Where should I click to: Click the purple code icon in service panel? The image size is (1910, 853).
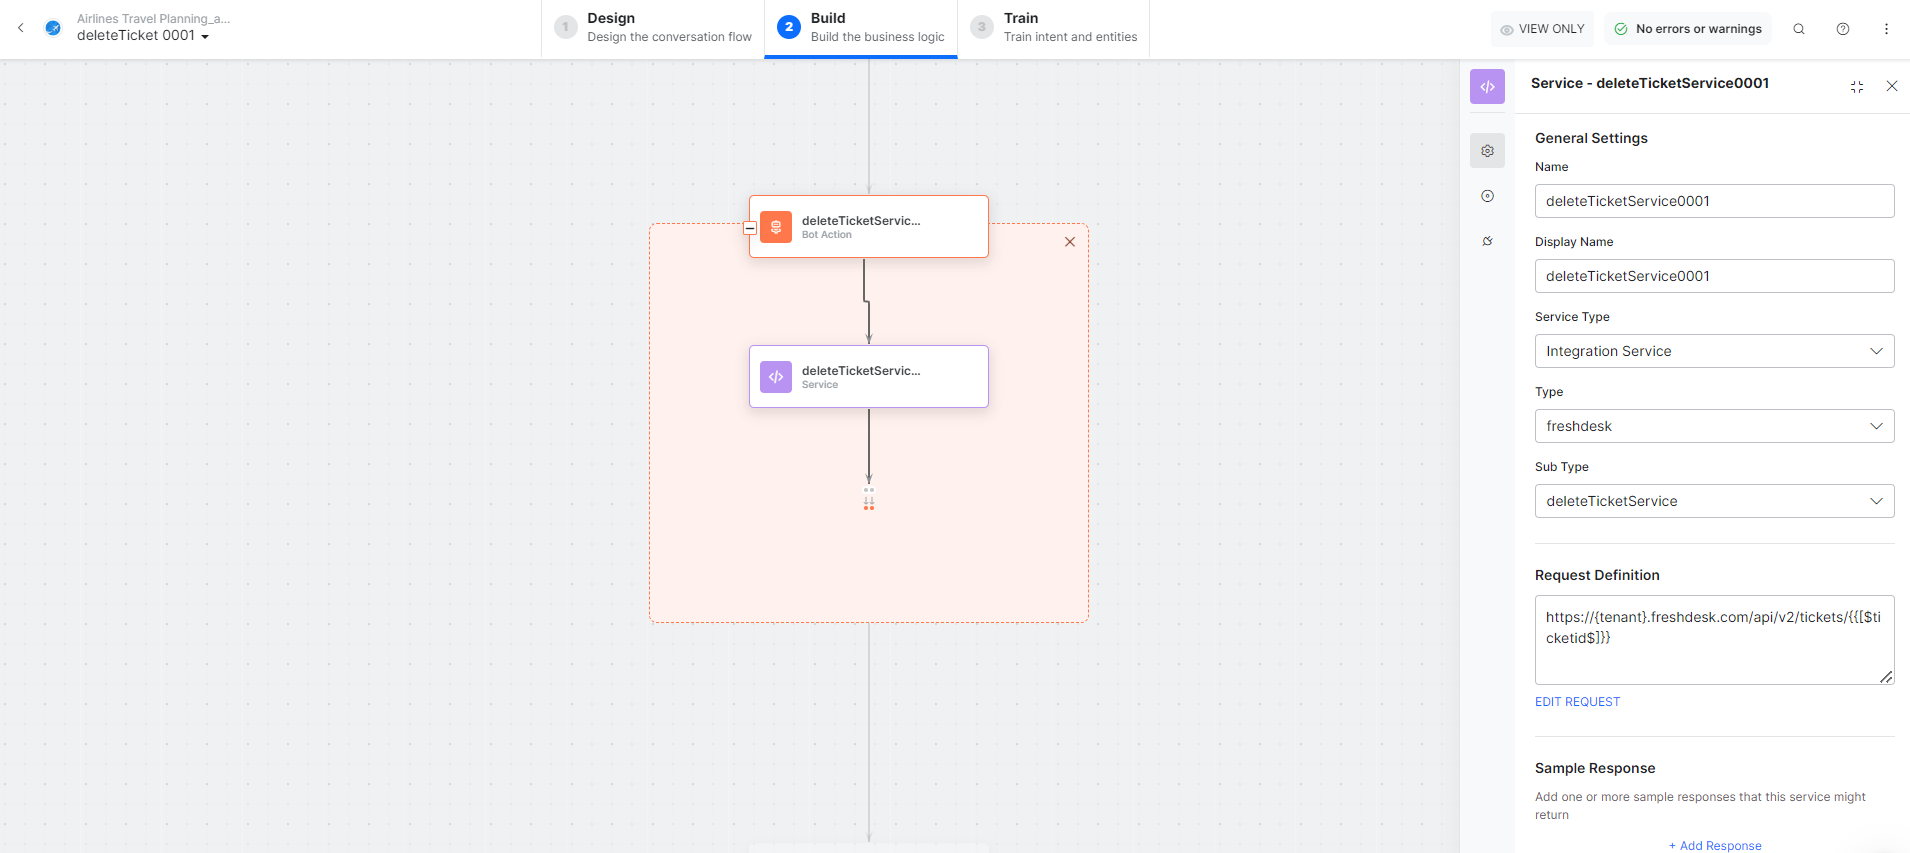[1487, 87]
